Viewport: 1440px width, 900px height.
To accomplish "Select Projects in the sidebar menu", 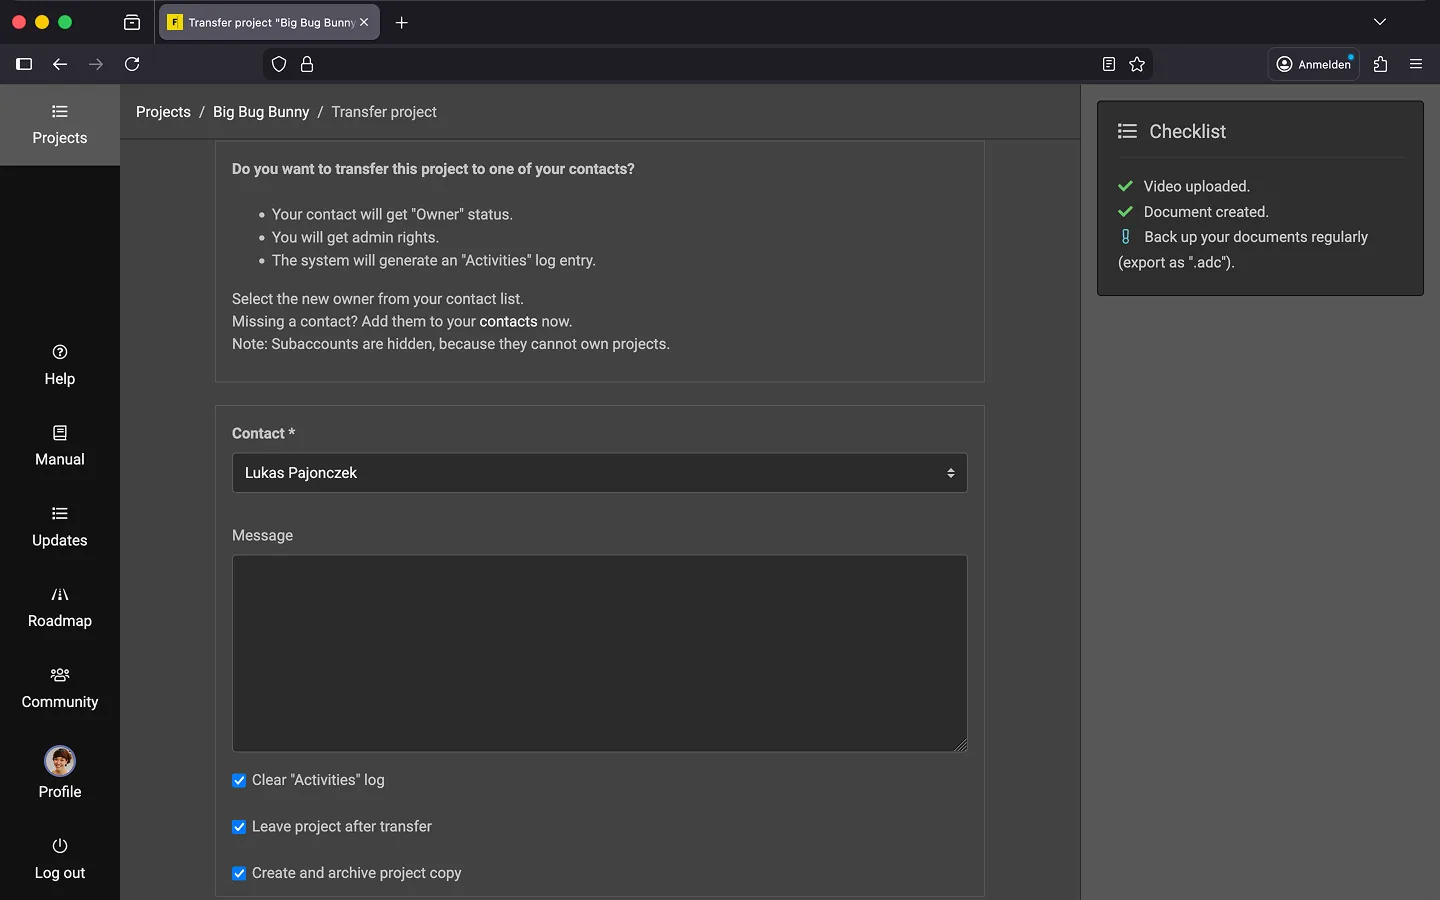I will (60, 125).
